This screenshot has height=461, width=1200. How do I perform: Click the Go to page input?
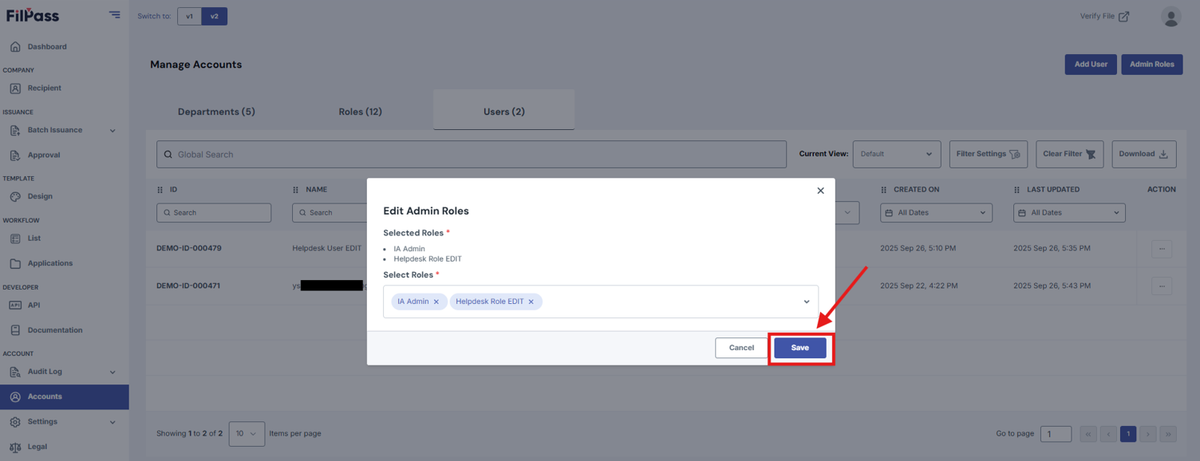click(1055, 434)
